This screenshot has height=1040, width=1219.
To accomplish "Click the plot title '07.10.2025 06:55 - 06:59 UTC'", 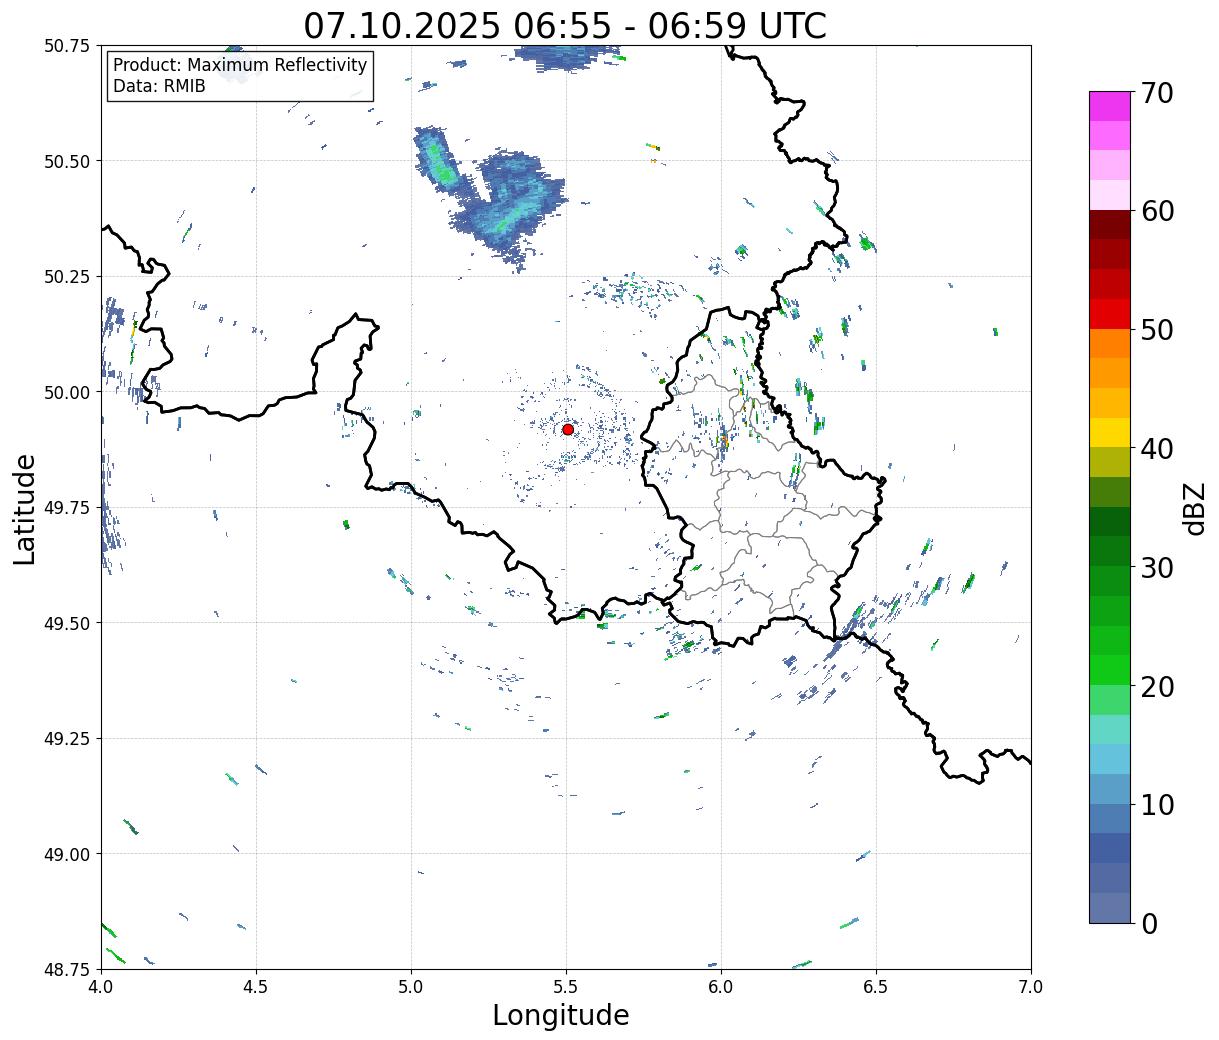I will point(565,25).
